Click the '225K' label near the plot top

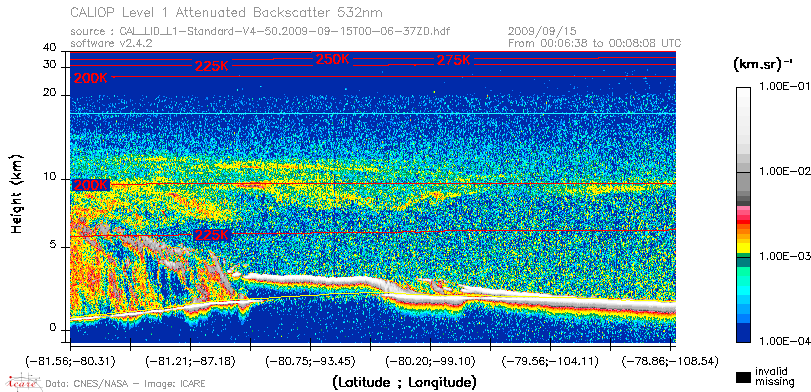click(x=212, y=67)
